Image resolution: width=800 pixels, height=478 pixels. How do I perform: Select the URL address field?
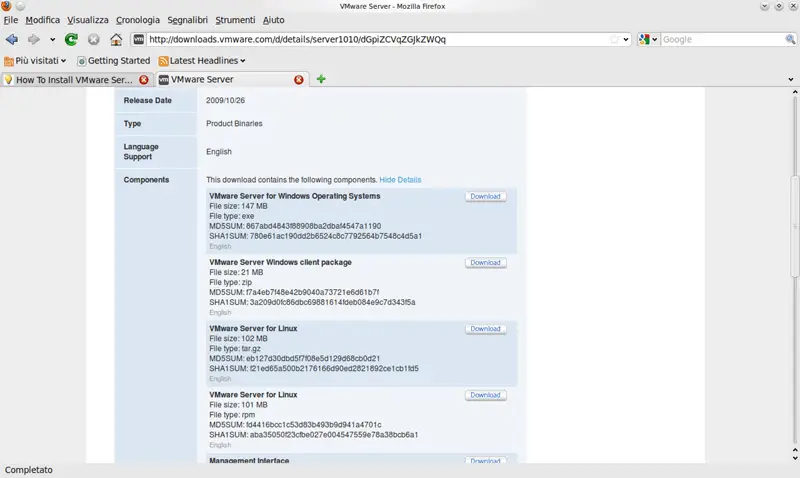tap(378, 39)
